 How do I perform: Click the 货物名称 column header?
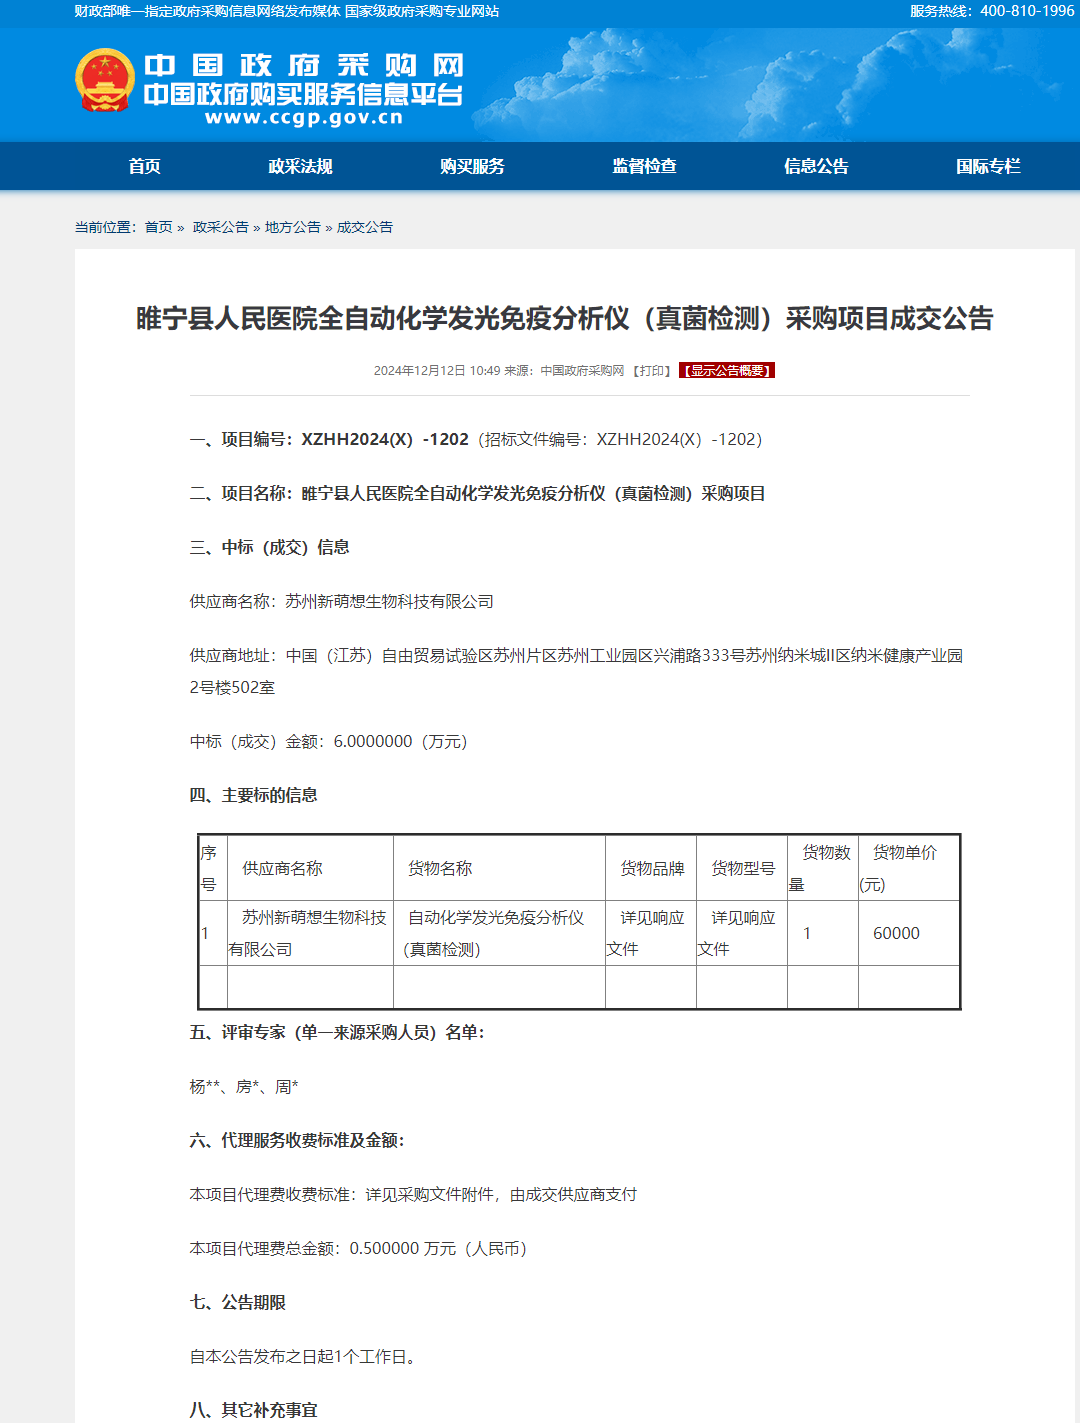click(x=440, y=868)
